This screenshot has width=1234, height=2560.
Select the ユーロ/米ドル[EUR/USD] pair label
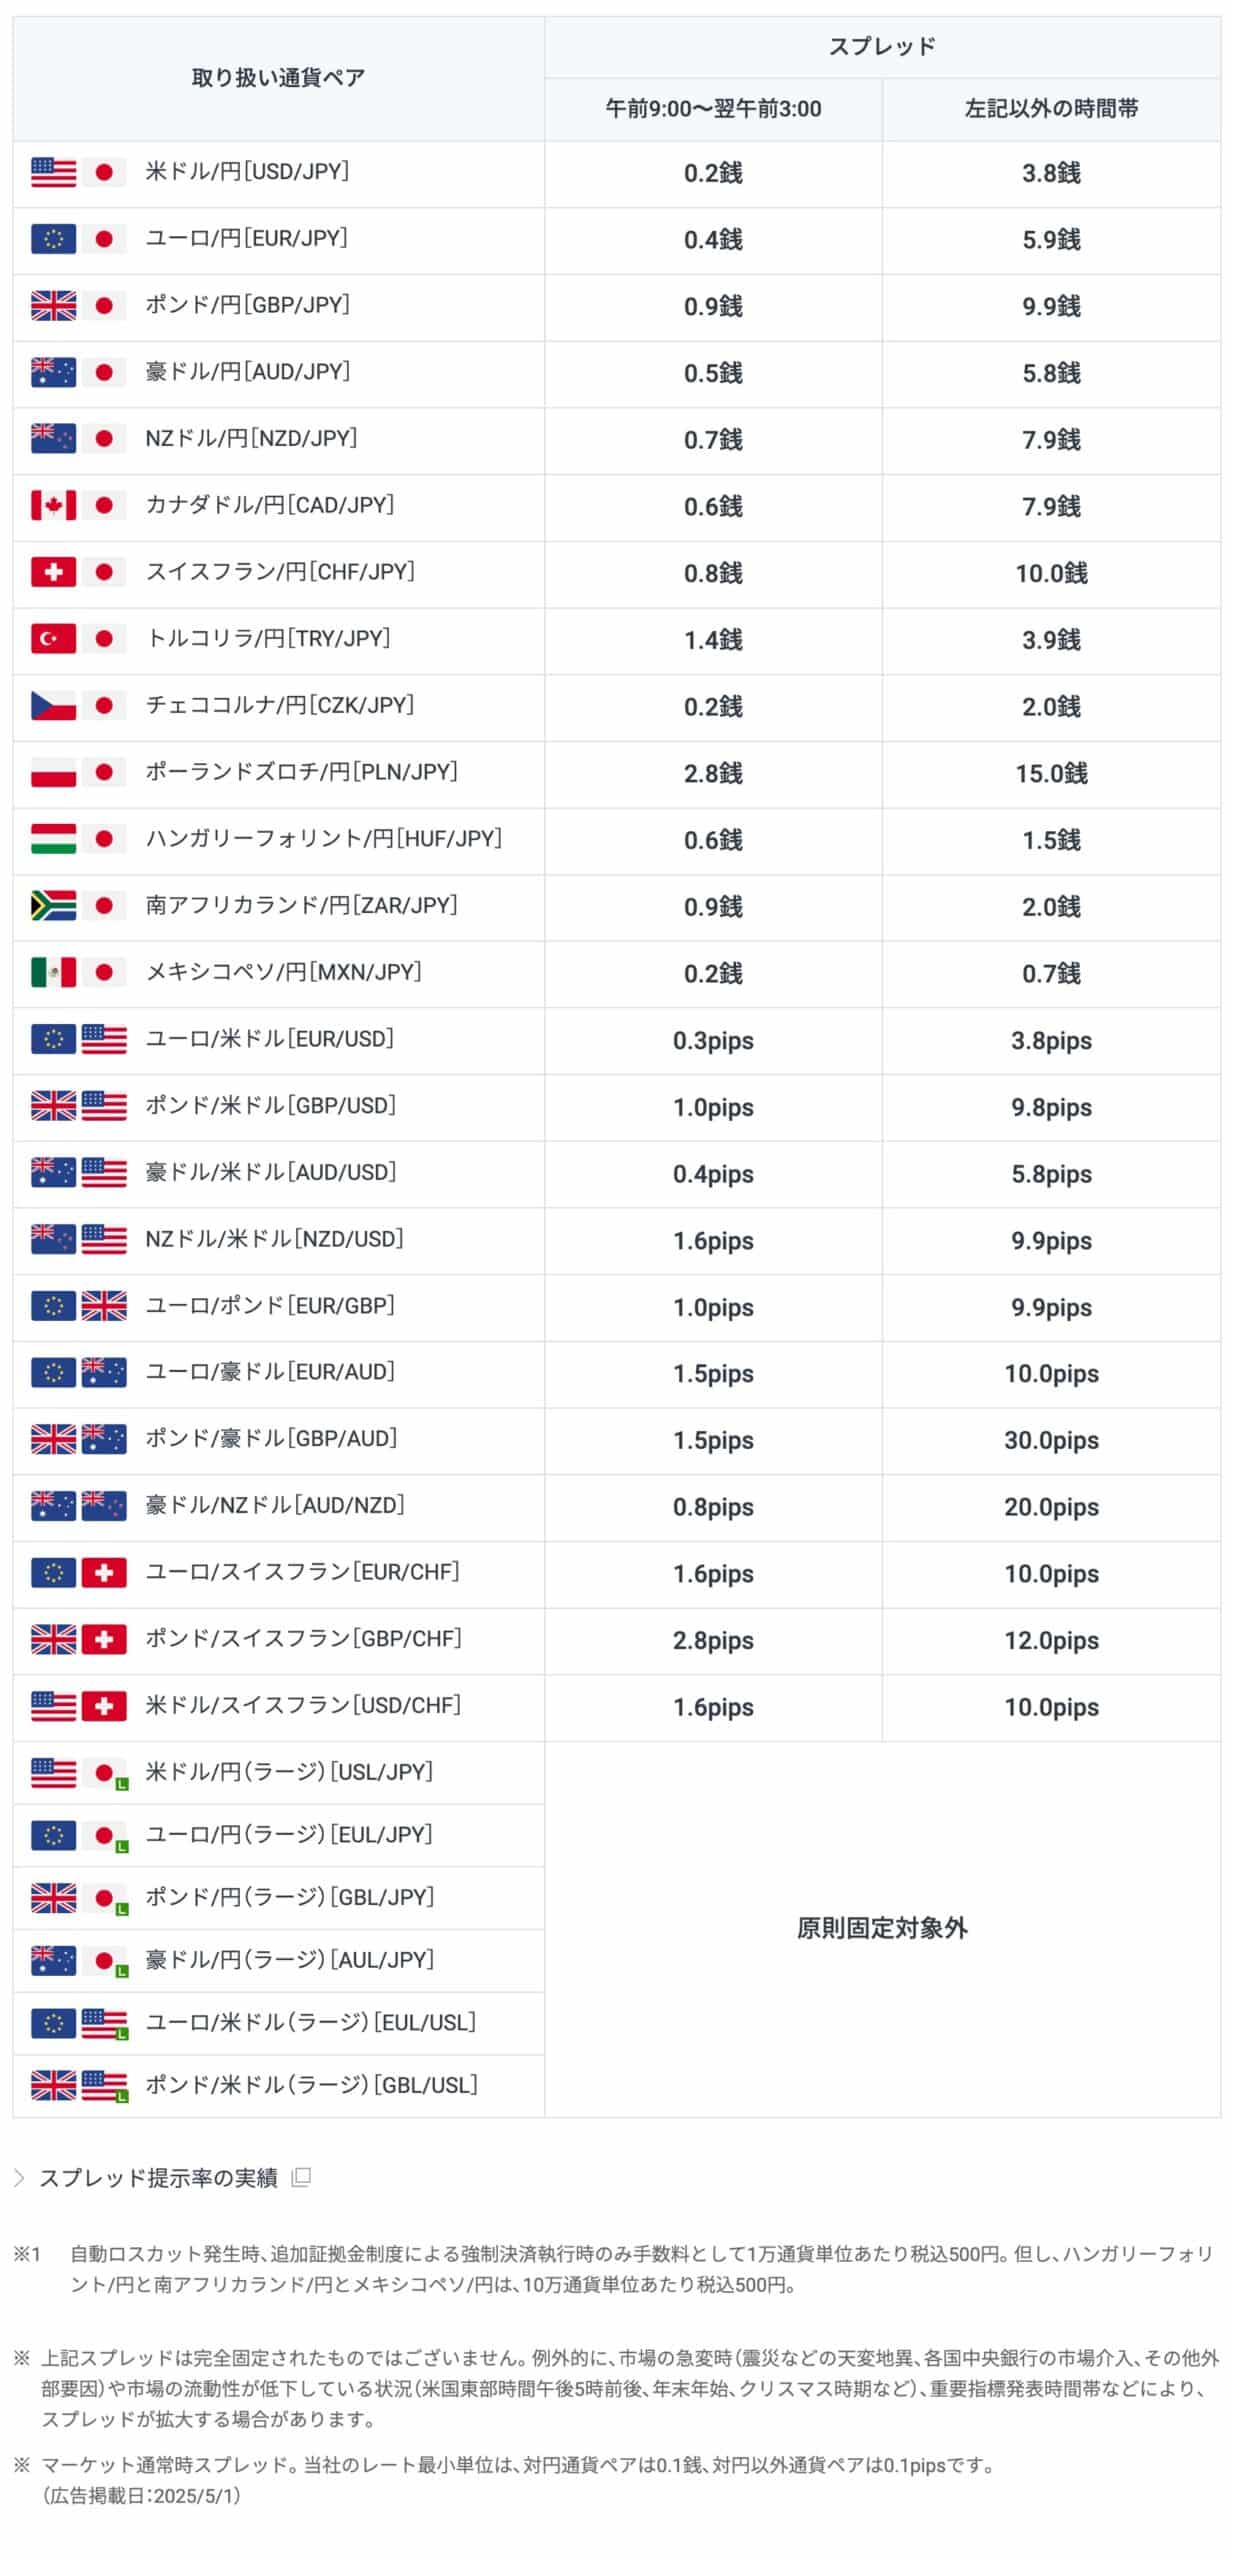tap(270, 1039)
